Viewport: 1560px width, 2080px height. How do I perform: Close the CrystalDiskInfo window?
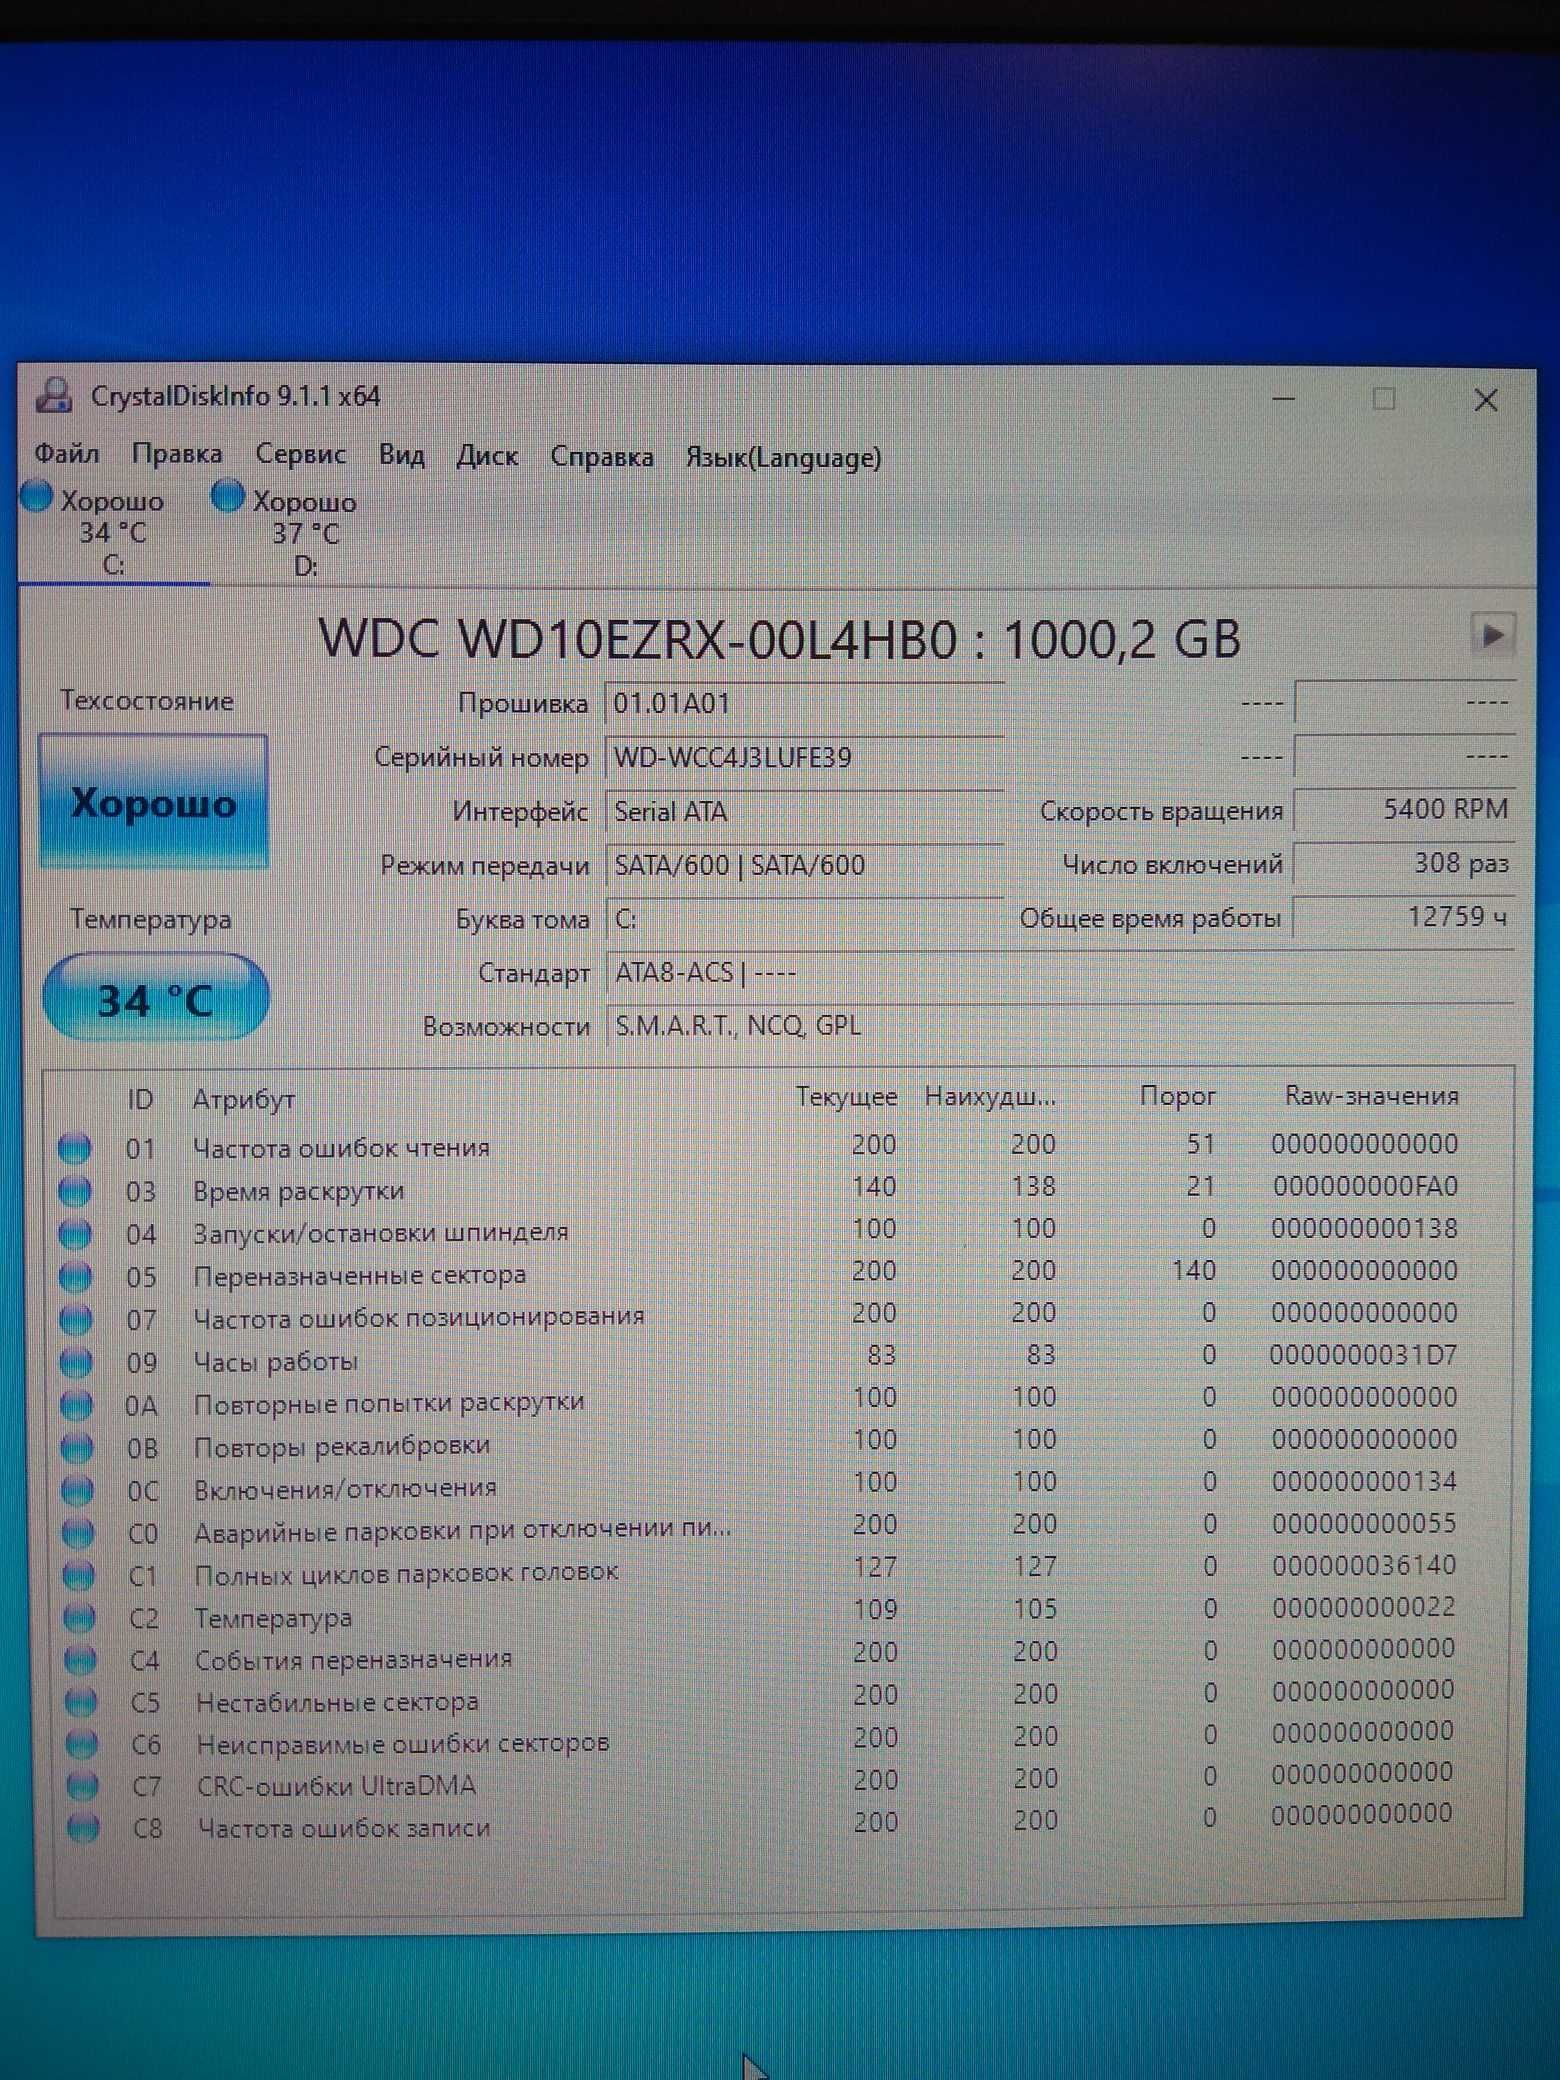(1486, 400)
